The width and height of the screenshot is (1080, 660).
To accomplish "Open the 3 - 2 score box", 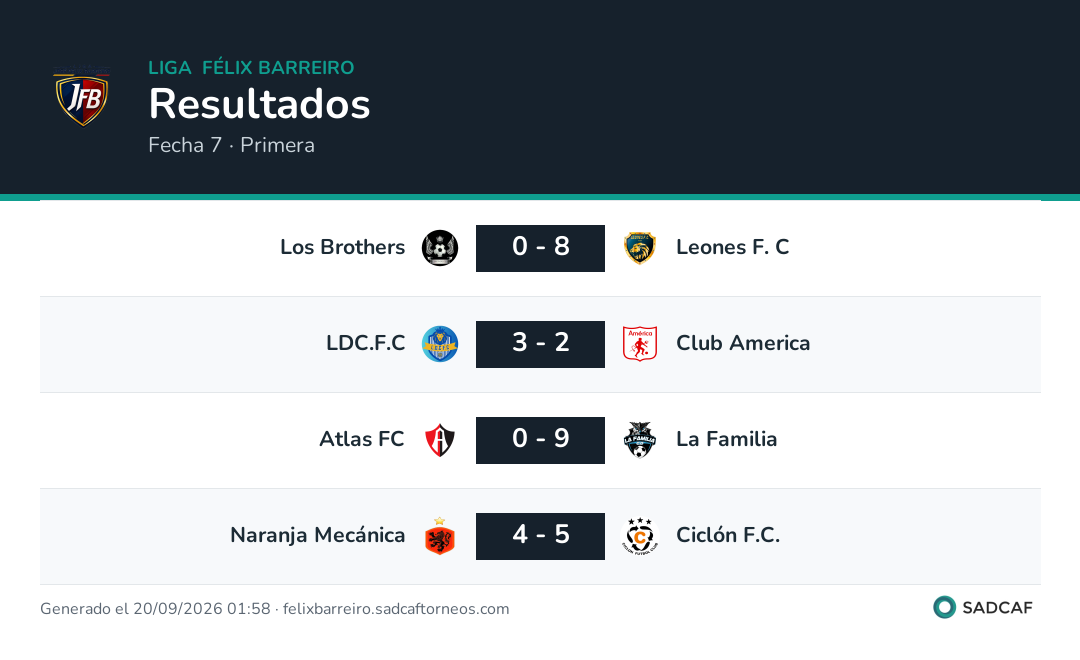I will pos(541,344).
